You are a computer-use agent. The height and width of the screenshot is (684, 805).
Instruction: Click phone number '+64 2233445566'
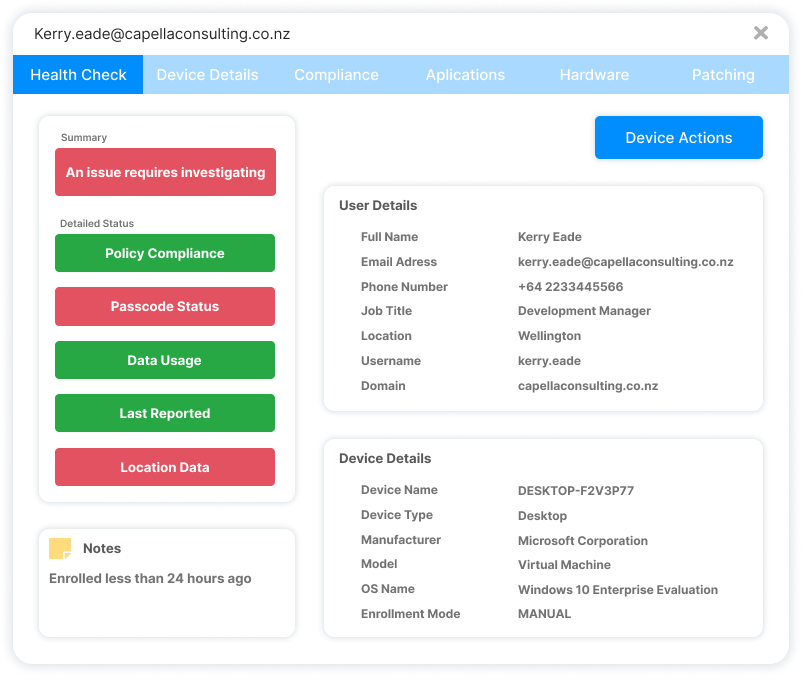[570, 287]
